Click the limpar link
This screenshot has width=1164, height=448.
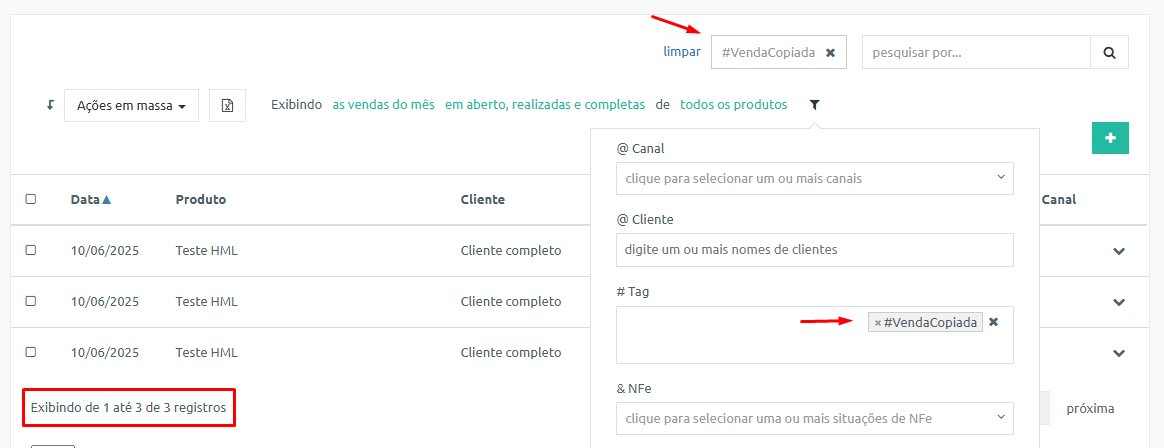(x=681, y=52)
